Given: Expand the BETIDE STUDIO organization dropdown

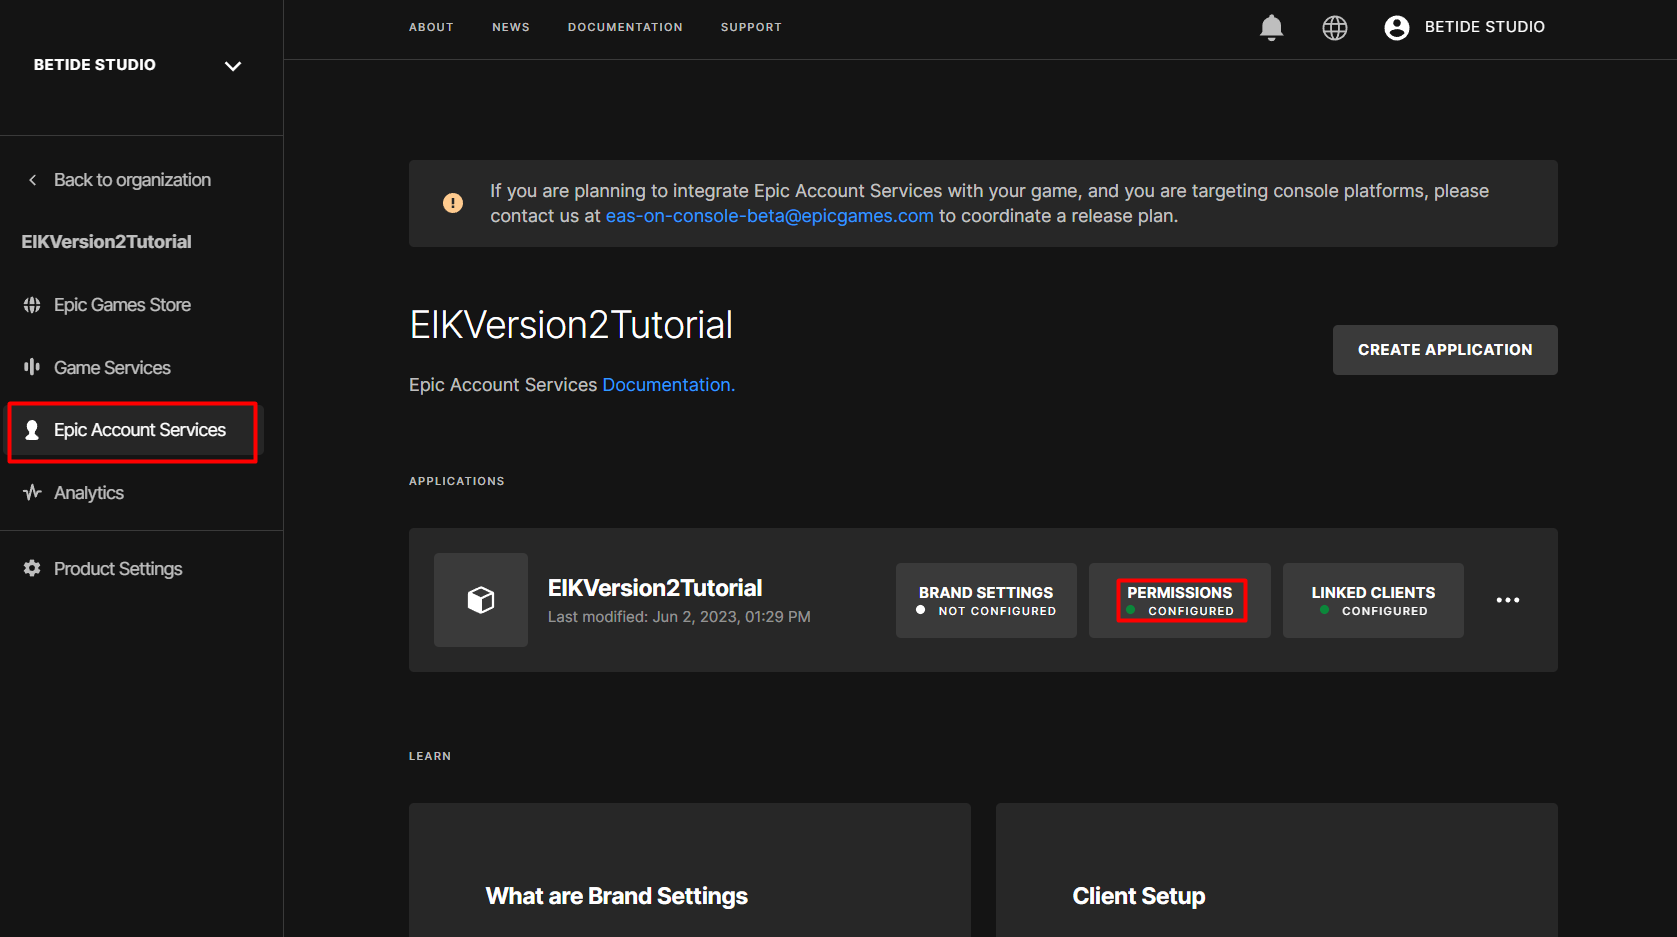Looking at the screenshot, I should point(233,66).
